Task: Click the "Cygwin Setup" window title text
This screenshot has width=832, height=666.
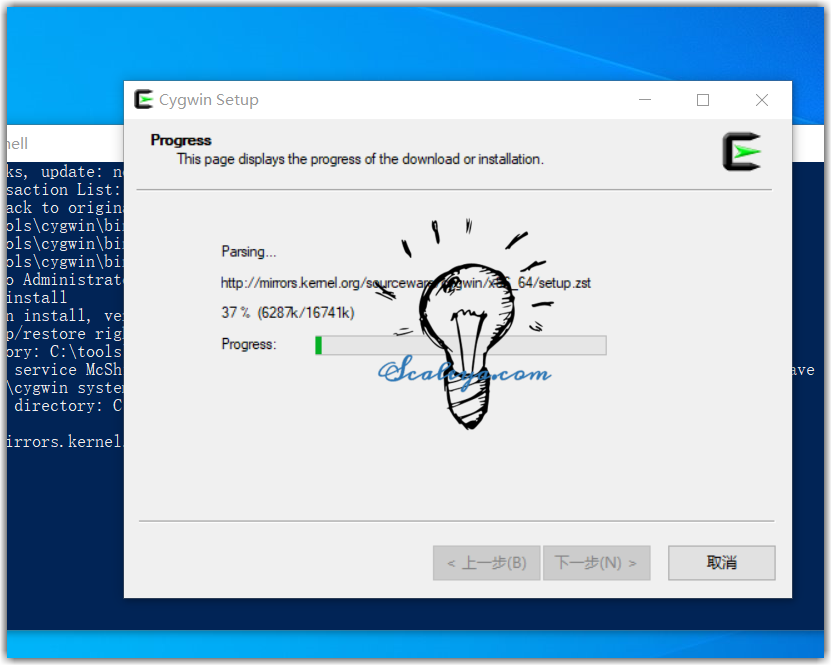Action: point(209,100)
